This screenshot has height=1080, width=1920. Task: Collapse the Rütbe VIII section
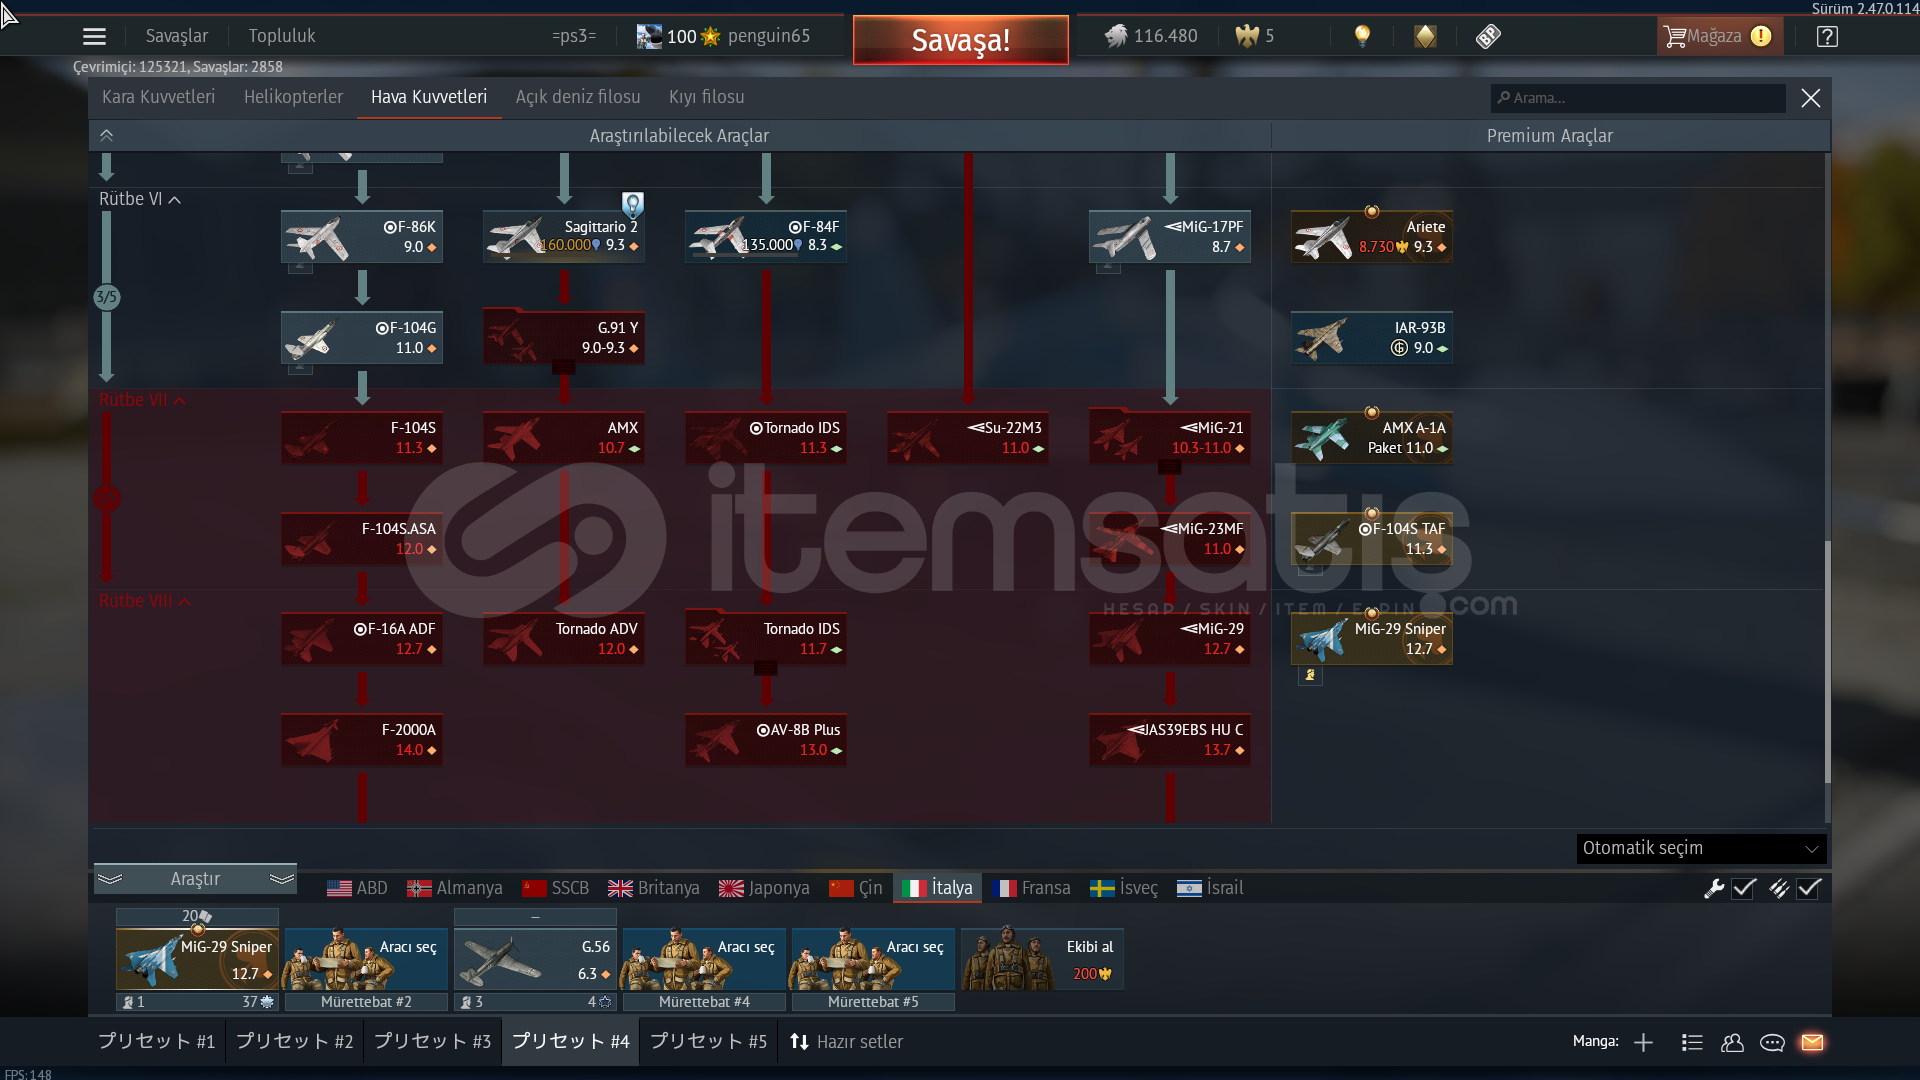point(145,601)
